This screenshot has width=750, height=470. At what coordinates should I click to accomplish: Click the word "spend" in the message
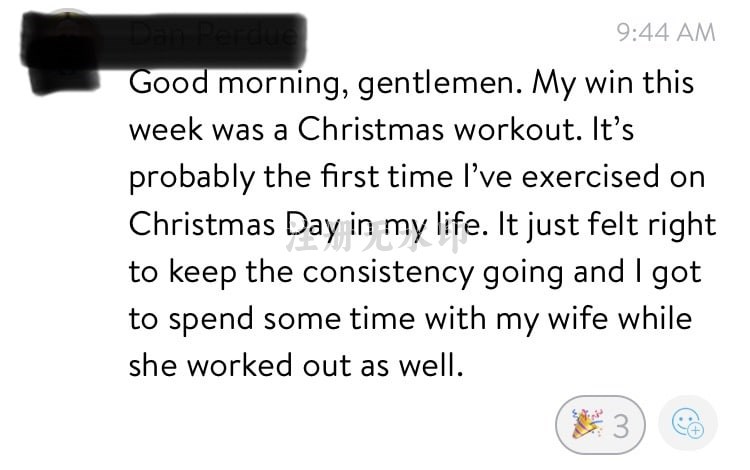(211, 319)
